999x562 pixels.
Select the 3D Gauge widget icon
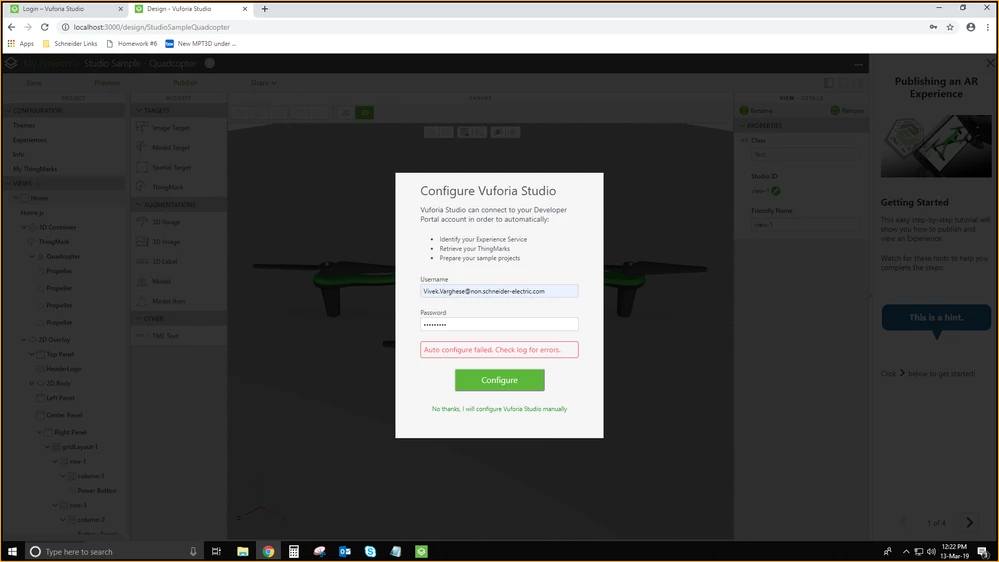tap(142, 222)
